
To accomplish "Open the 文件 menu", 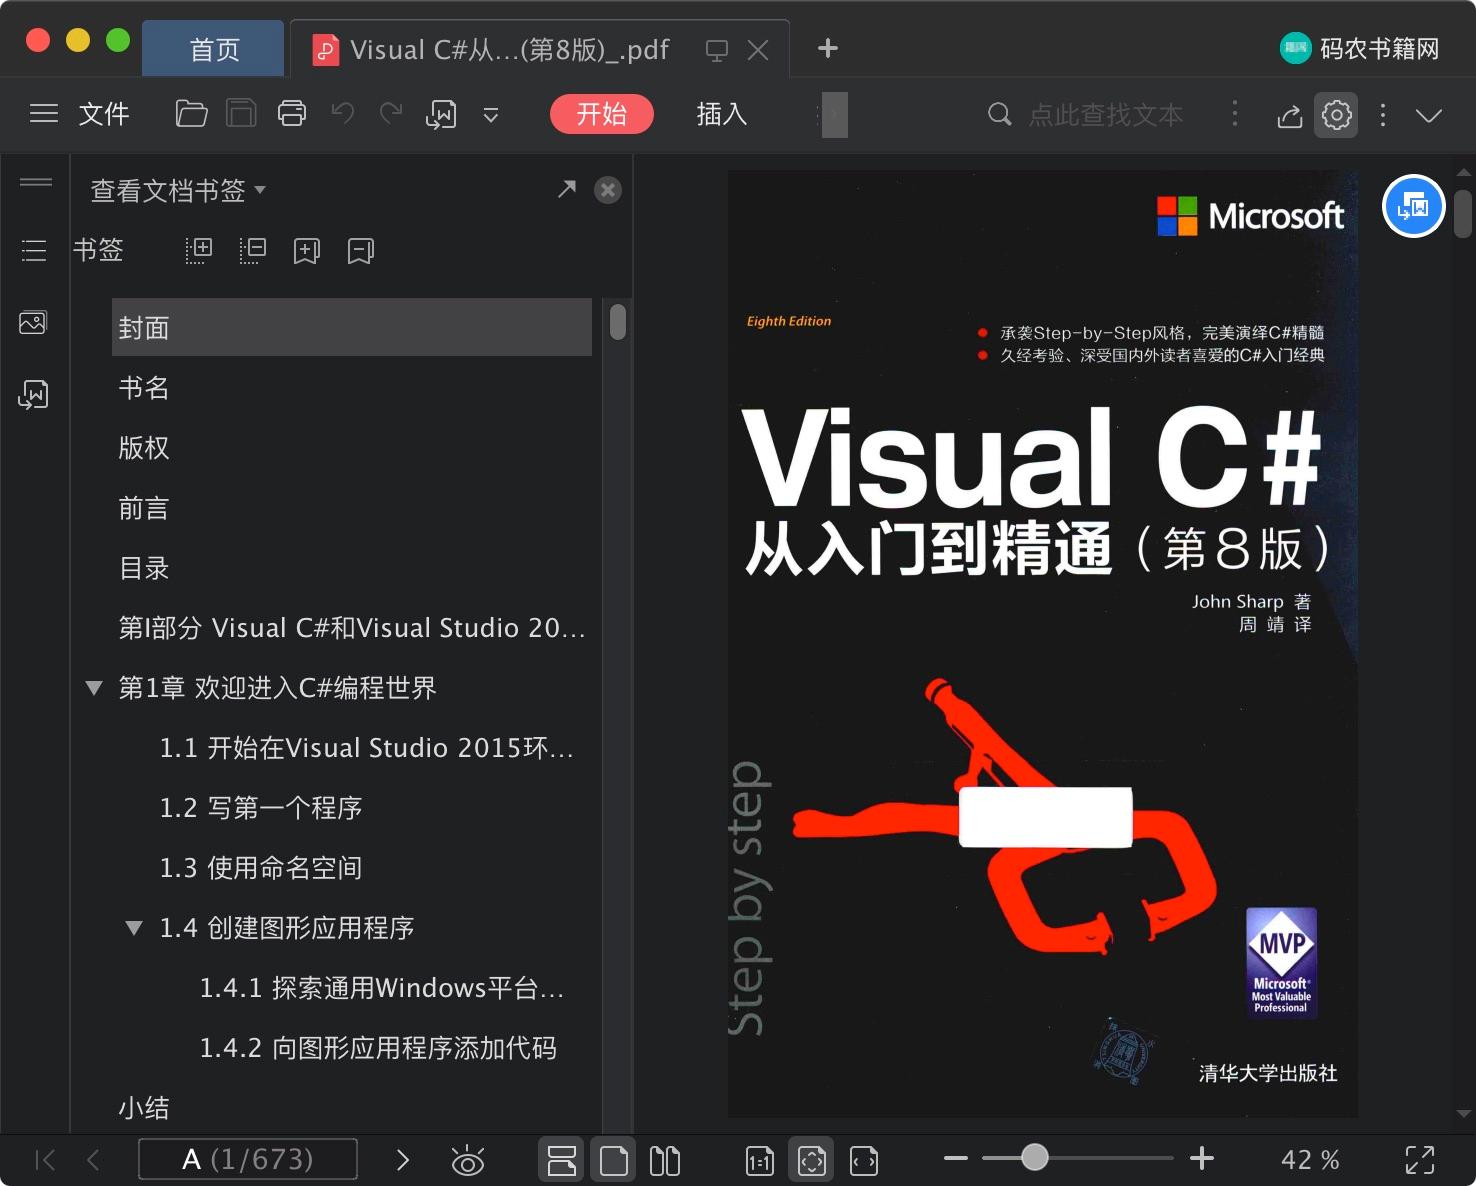I will click(104, 114).
